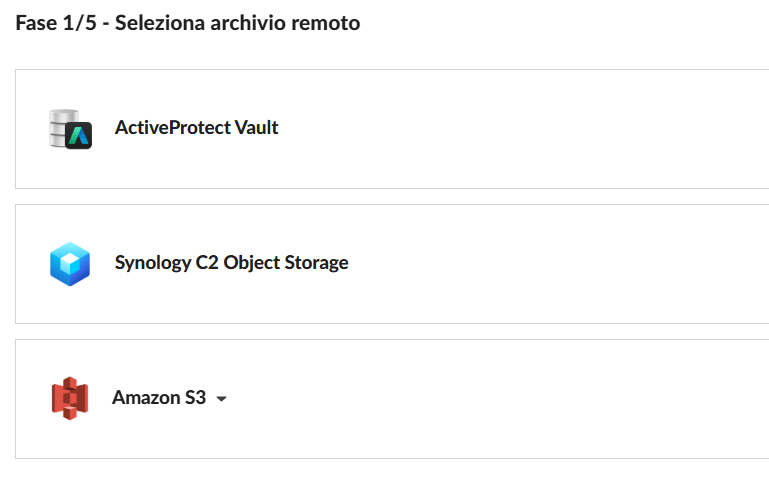Click the word 'Amazon' in the third option
This screenshot has width=769, height=485.
point(144,398)
